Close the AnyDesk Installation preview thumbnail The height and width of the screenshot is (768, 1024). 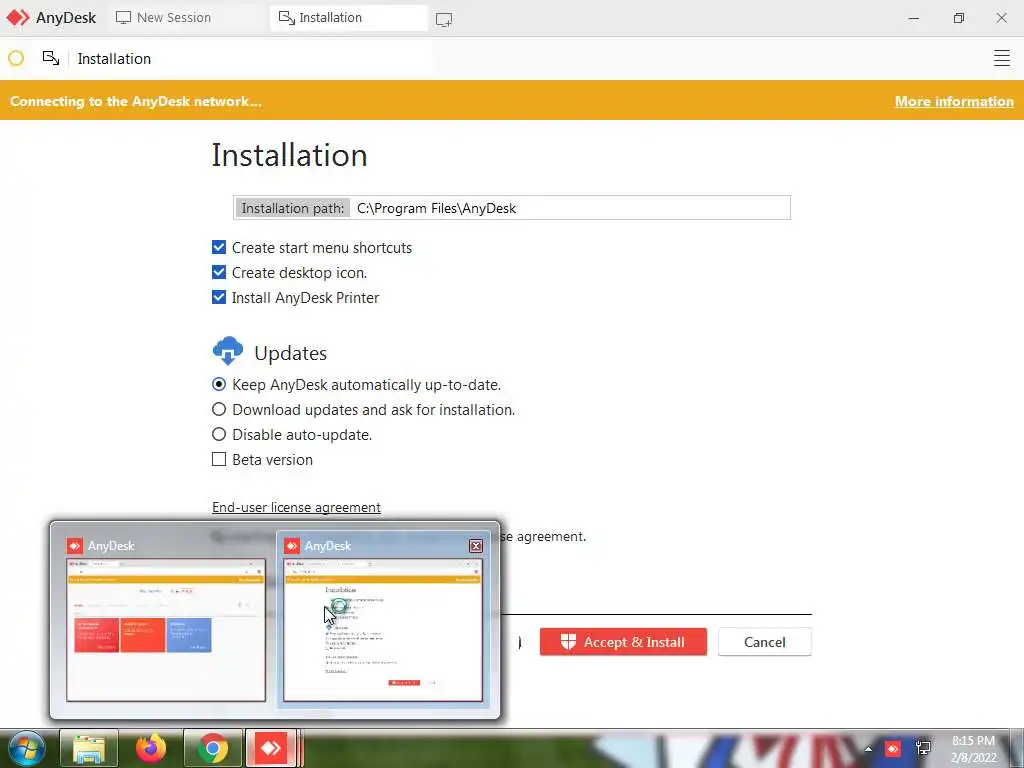point(476,546)
